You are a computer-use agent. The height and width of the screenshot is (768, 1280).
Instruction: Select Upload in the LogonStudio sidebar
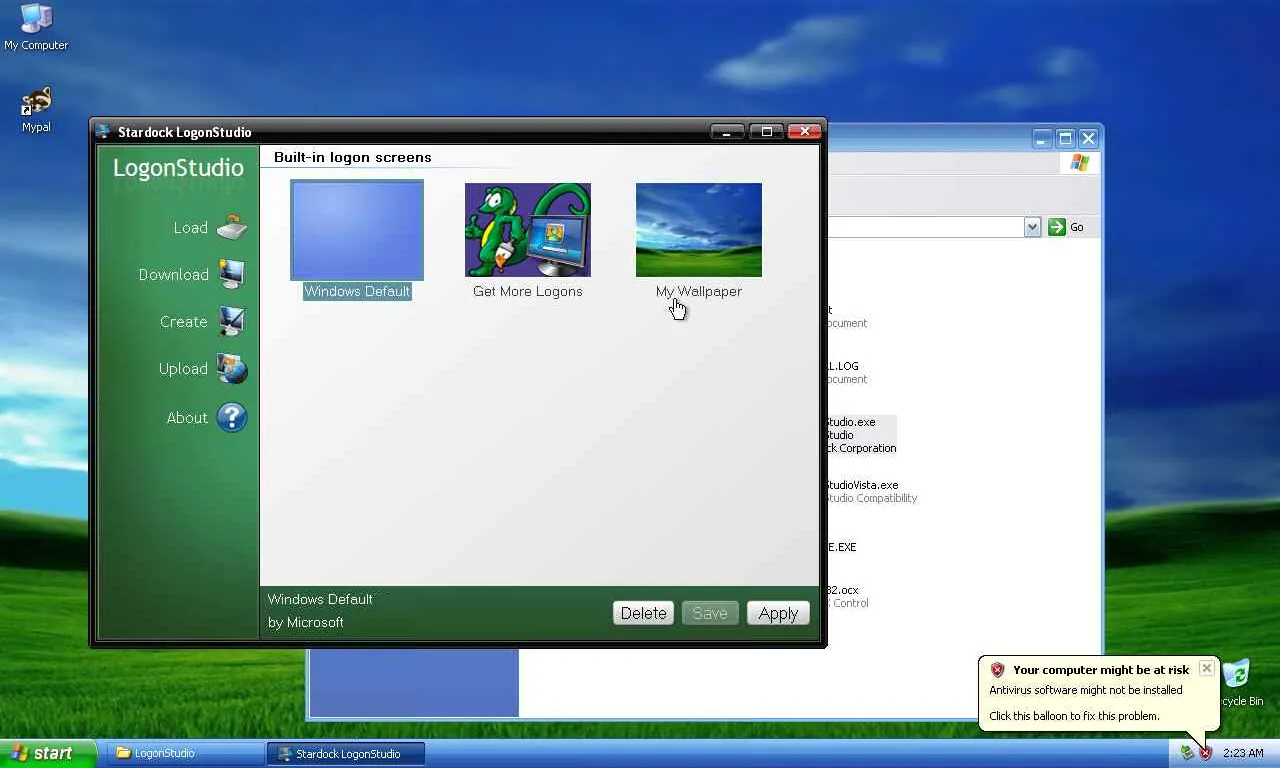point(202,369)
